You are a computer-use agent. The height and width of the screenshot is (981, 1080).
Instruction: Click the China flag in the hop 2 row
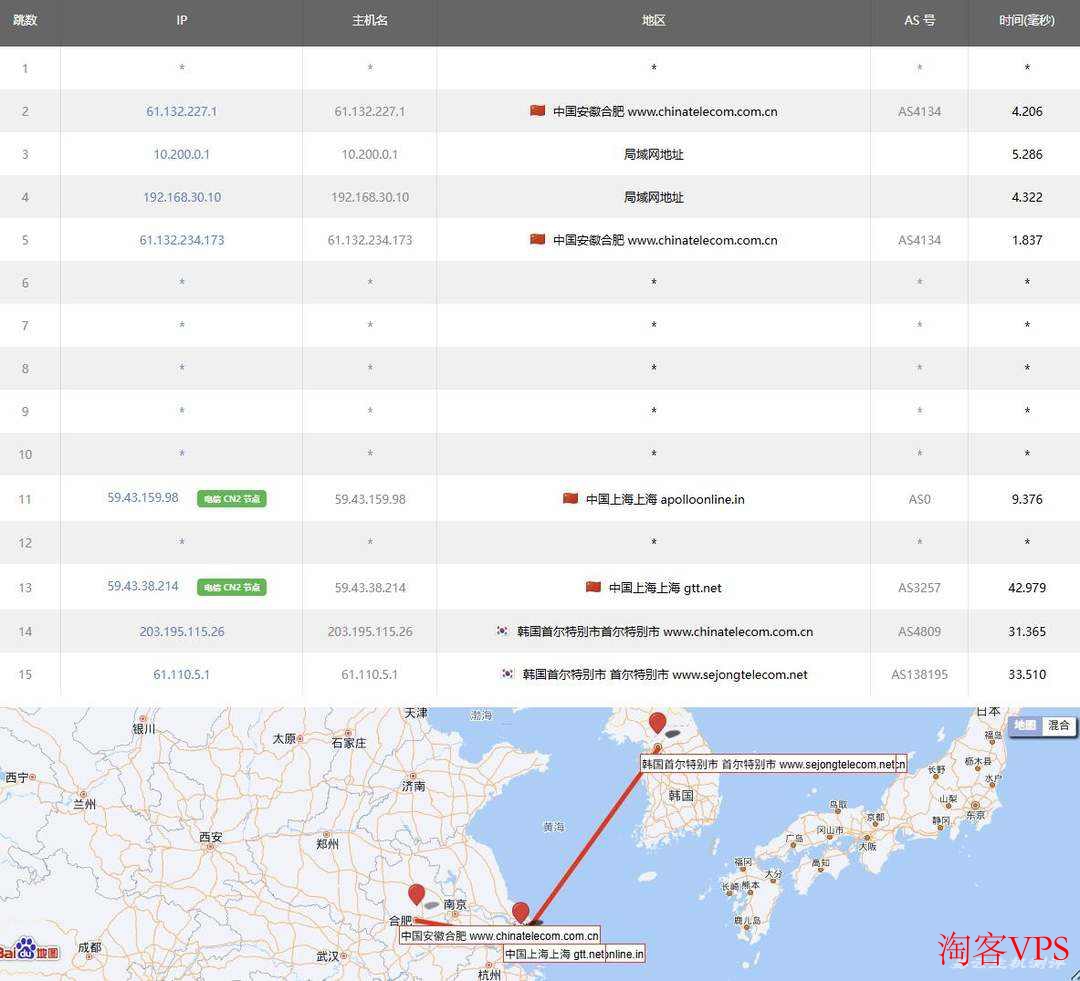(537, 110)
